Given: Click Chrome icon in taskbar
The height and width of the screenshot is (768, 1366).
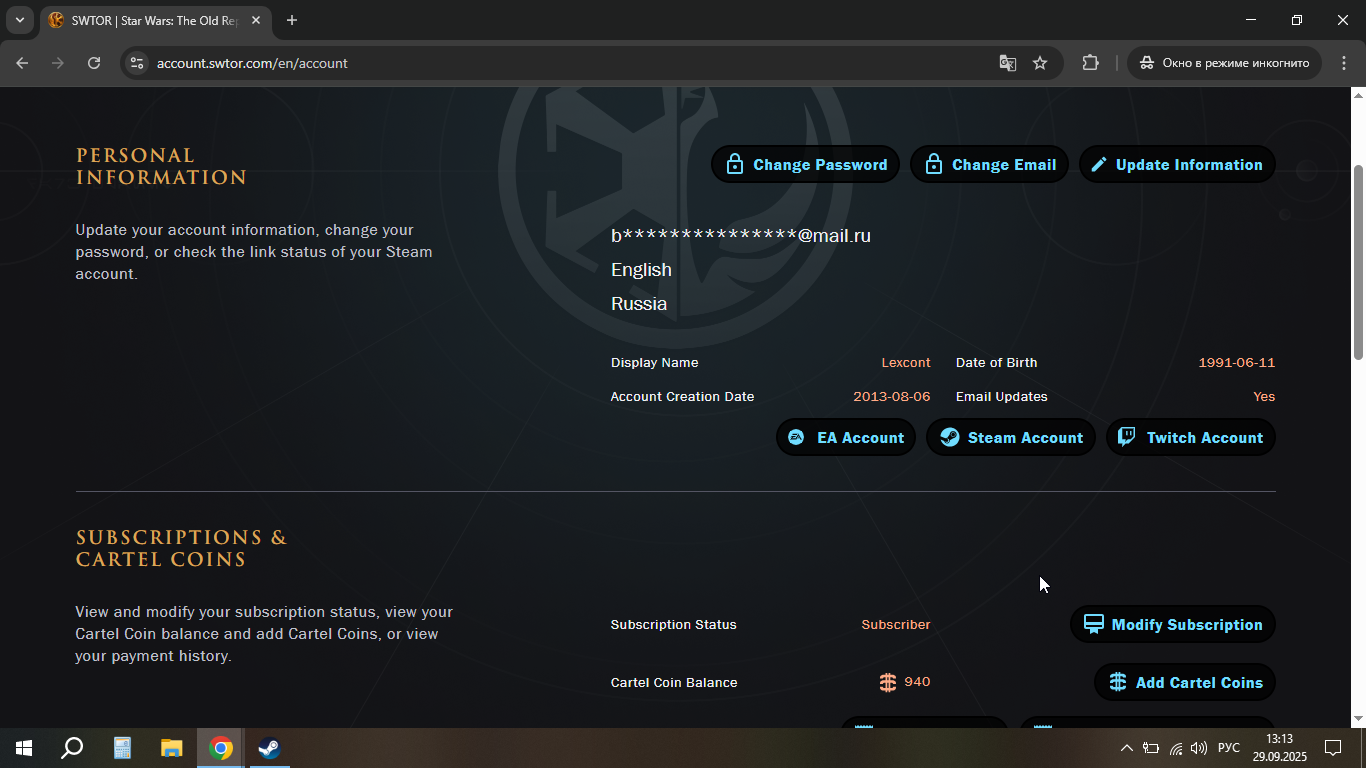Looking at the screenshot, I should 221,748.
